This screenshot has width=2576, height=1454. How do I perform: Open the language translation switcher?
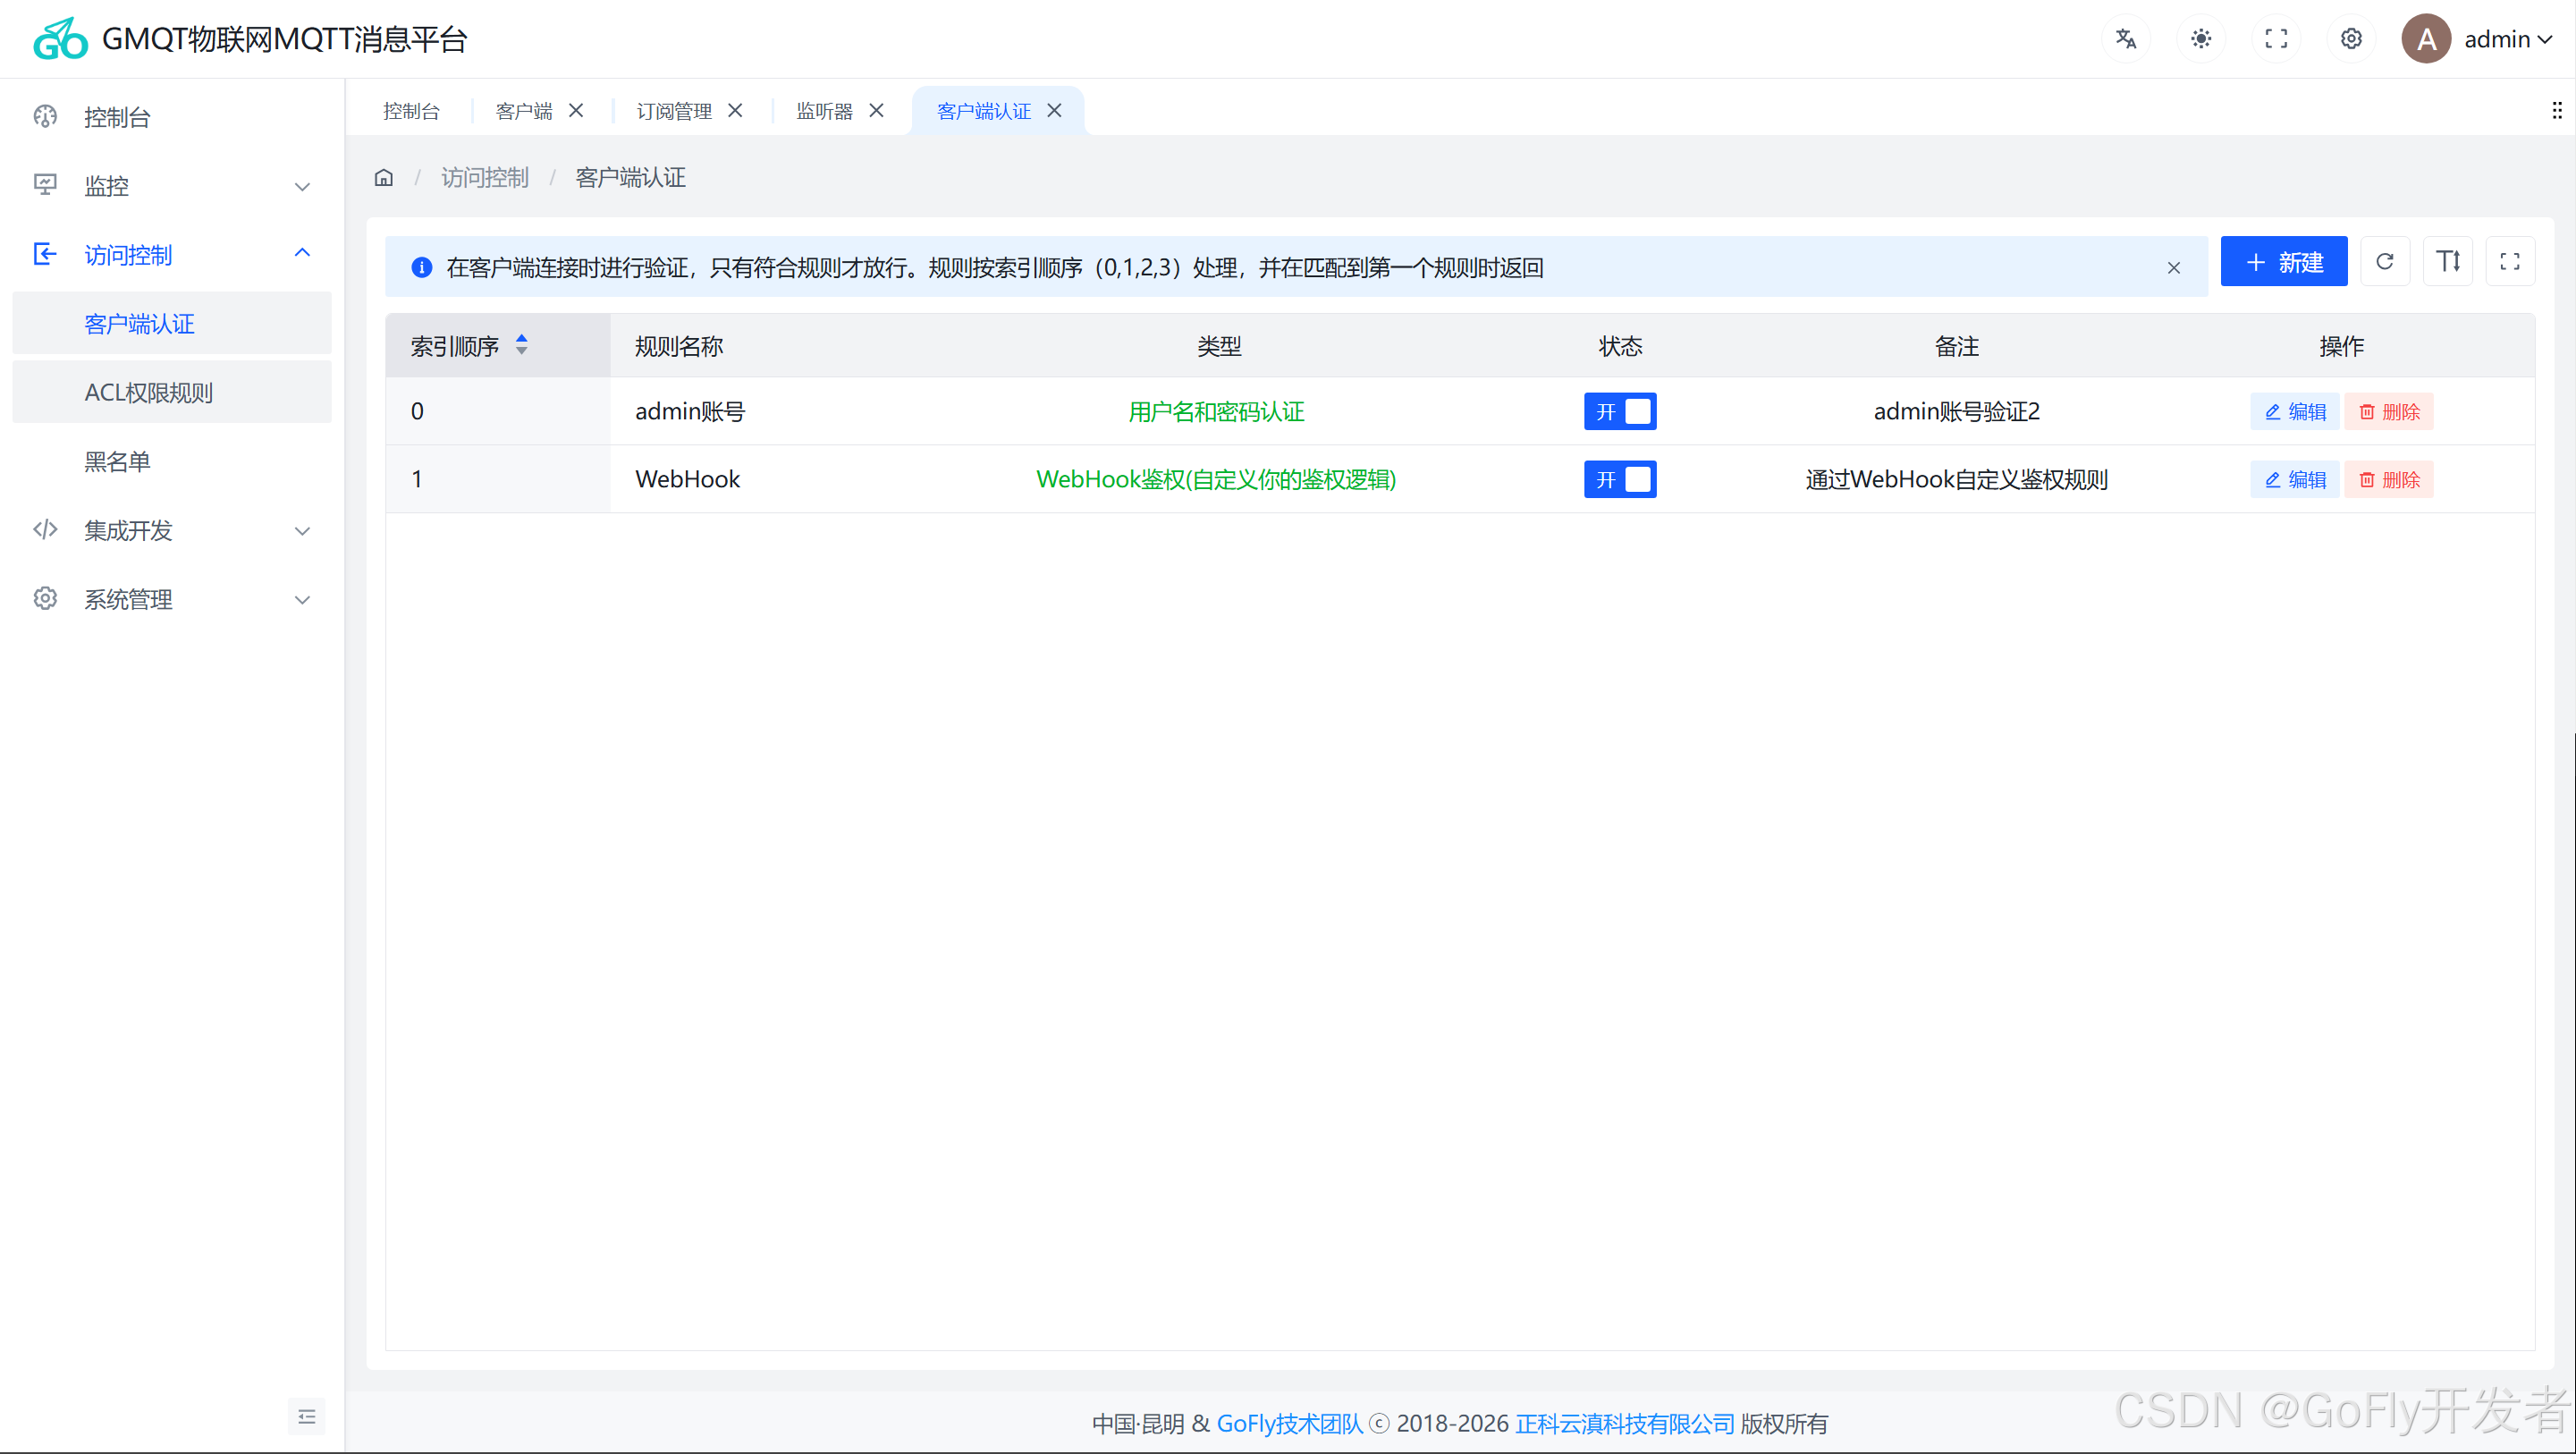pos(2126,39)
